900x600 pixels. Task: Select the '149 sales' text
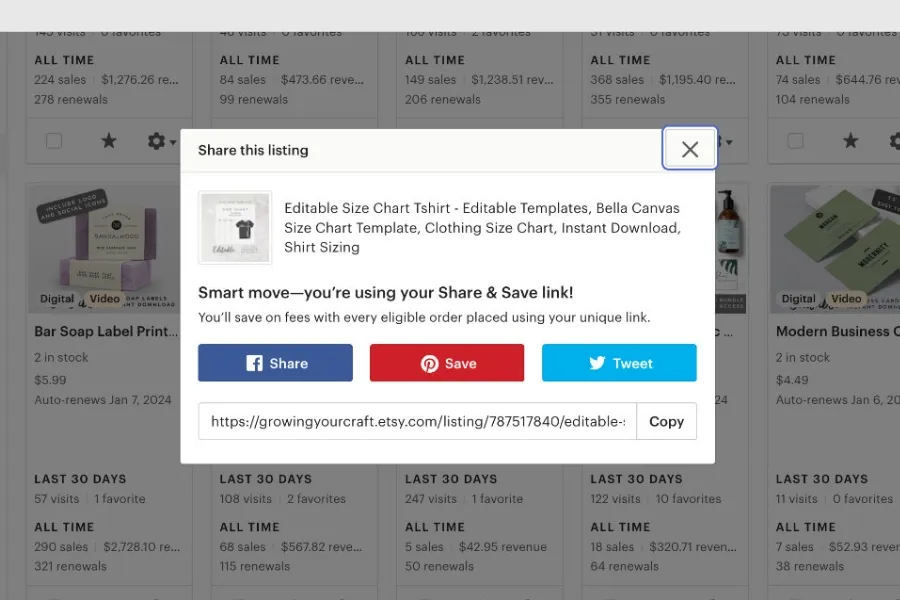click(x=430, y=80)
